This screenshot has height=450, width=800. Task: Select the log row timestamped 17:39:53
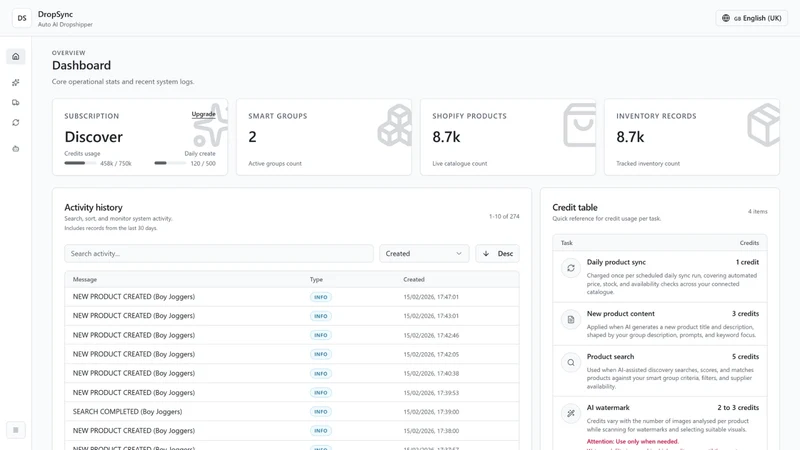(x=292, y=392)
